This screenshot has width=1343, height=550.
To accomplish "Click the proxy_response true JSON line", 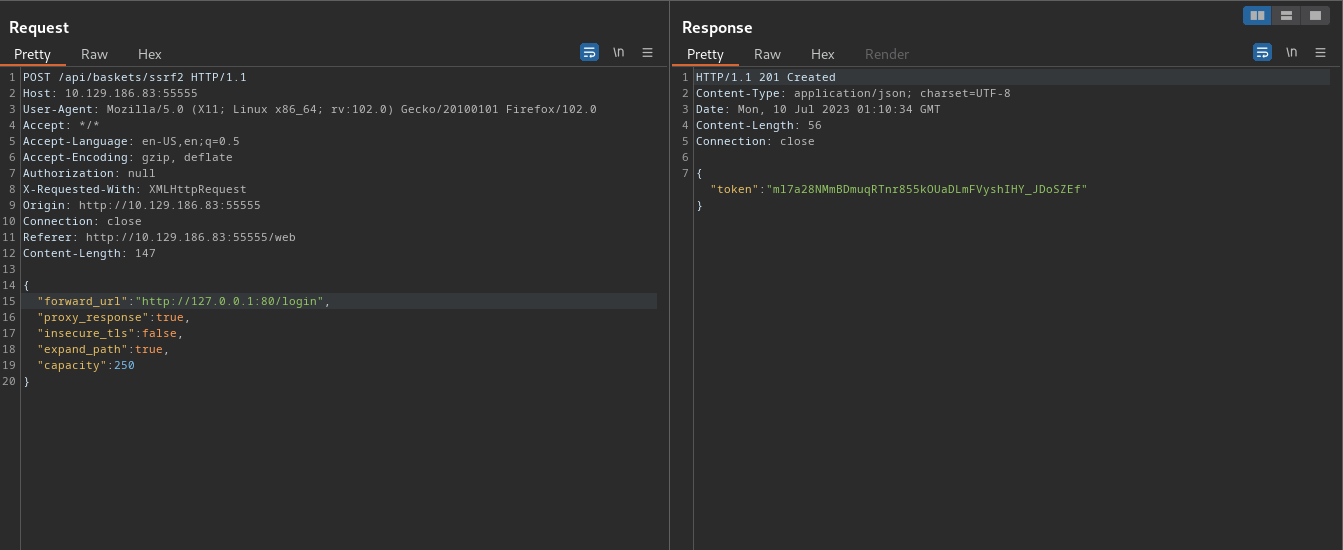I will pos(113,317).
